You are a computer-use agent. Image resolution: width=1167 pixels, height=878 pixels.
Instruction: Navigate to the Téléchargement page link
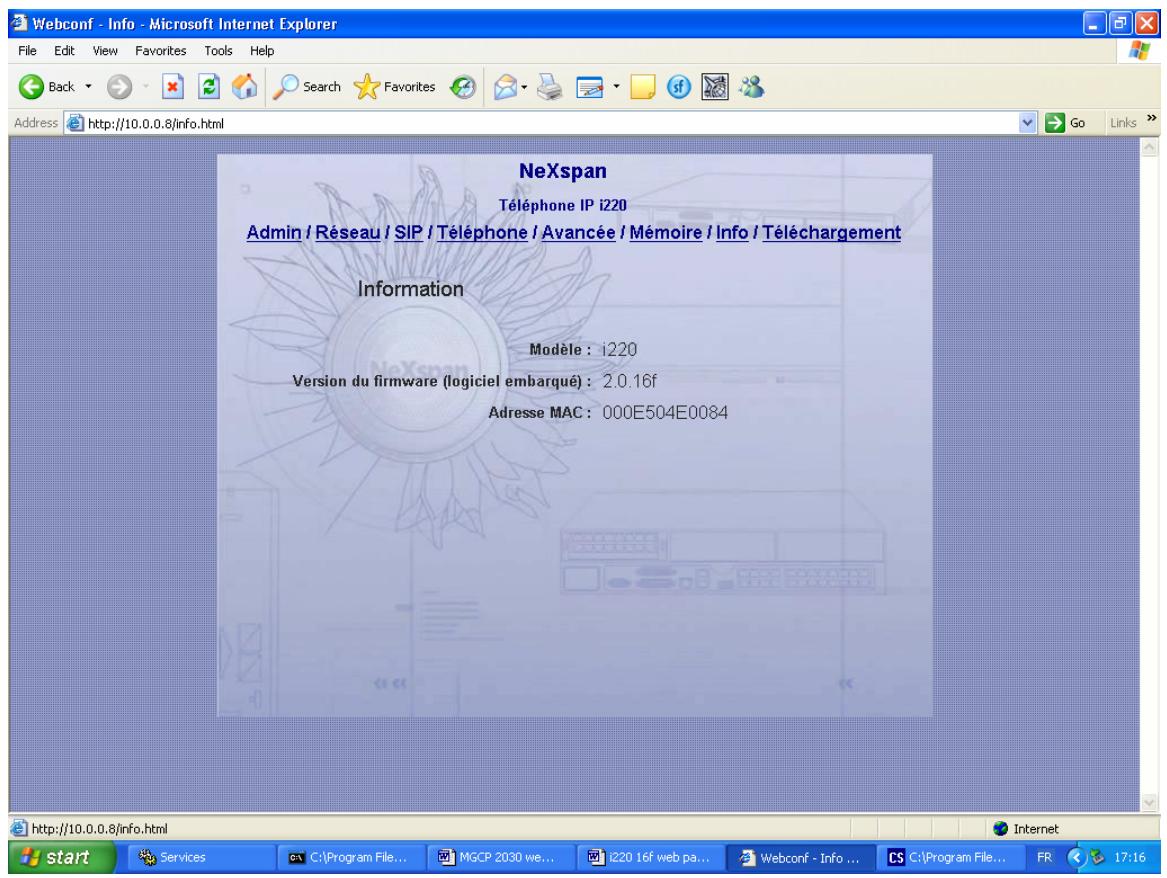pos(831,233)
